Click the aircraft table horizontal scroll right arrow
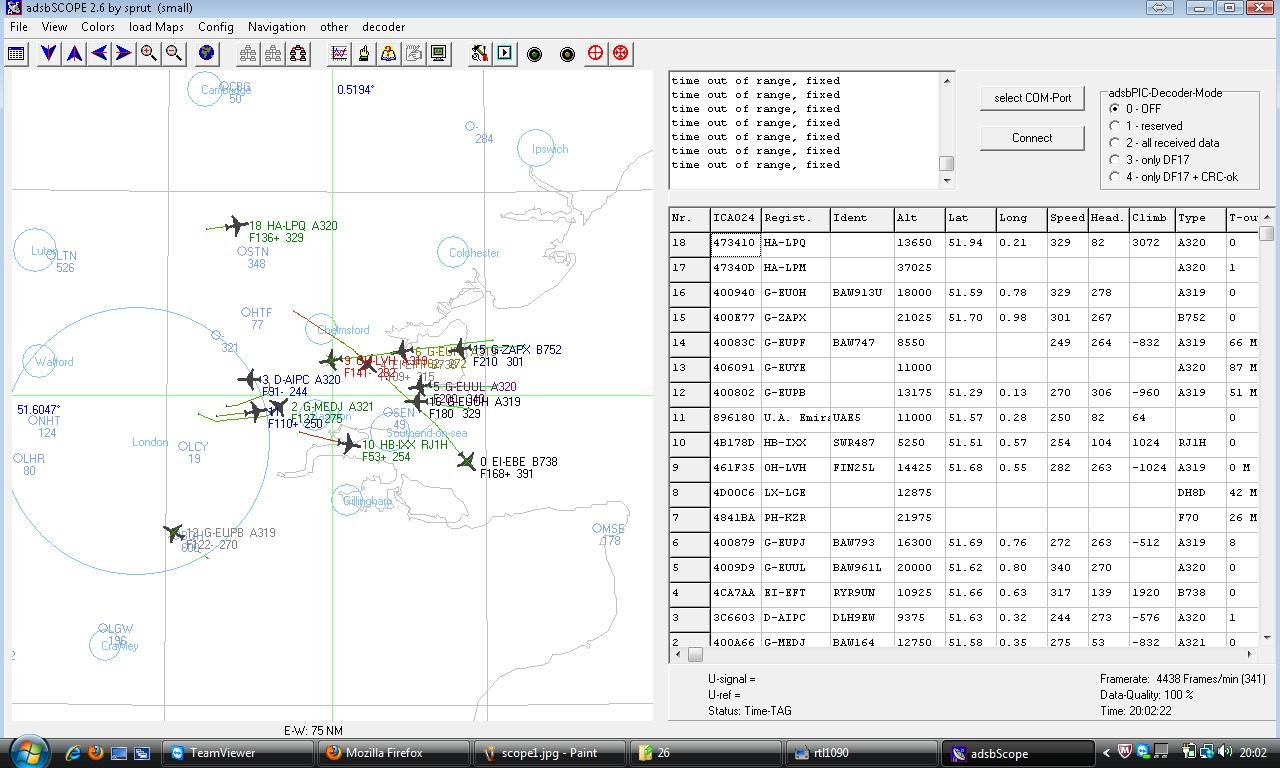The image size is (1280, 768). click(1251, 654)
